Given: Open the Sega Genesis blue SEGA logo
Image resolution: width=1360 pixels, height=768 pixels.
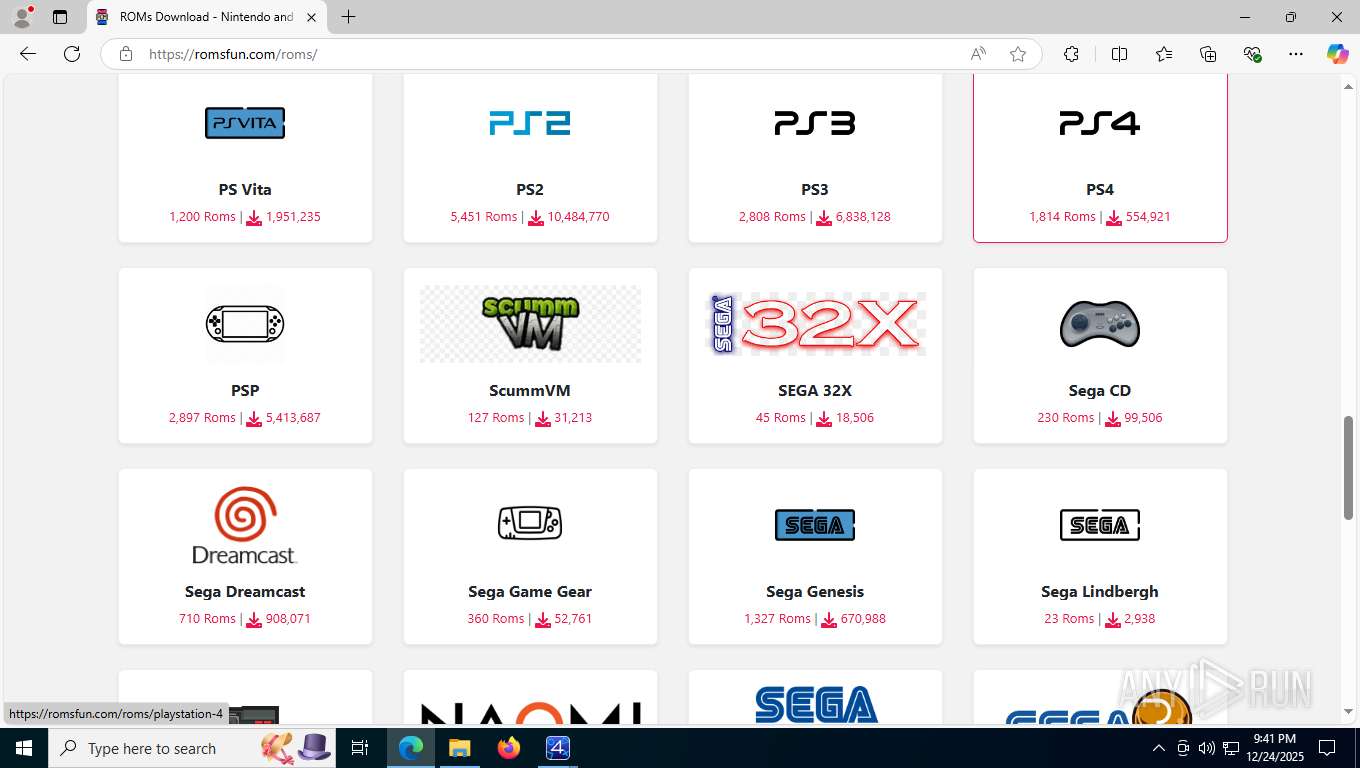Looking at the screenshot, I should click(815, 525).
